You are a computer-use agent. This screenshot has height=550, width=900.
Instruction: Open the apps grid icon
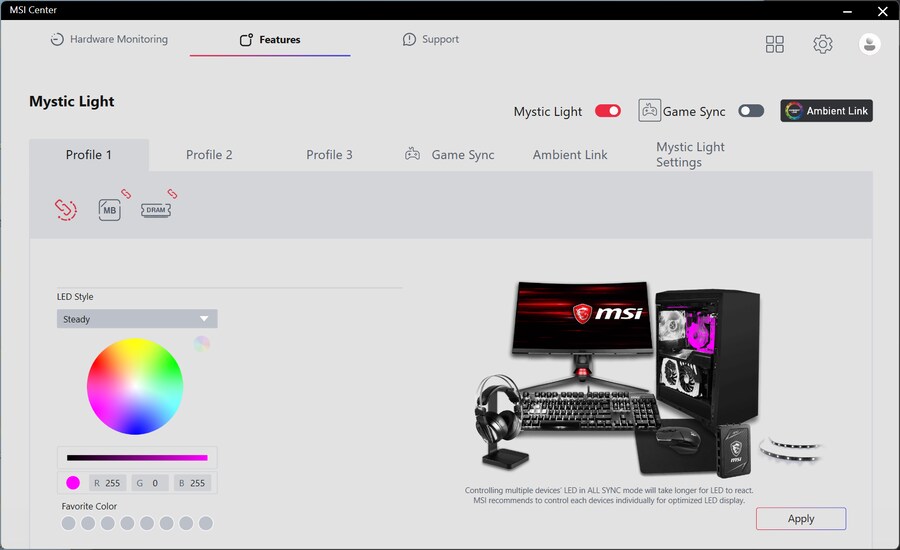[x=775, y=44]
